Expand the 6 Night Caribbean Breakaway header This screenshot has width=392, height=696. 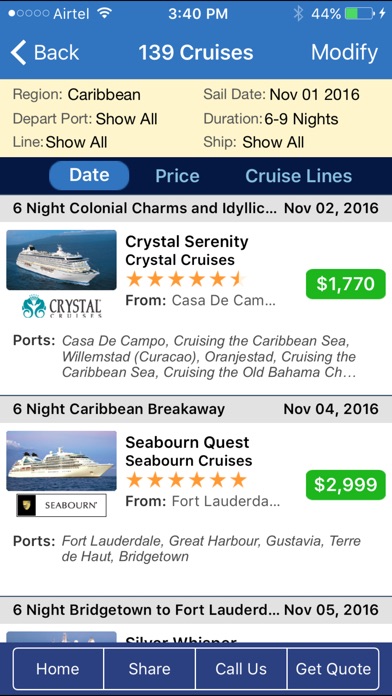[x=196, y=409]
